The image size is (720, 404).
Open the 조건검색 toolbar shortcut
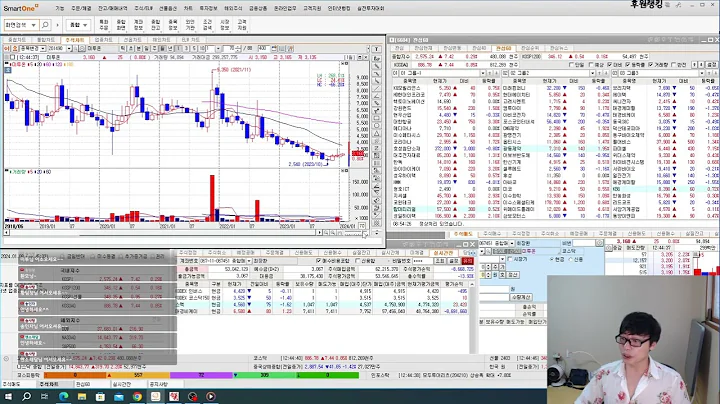click(208, 25)
